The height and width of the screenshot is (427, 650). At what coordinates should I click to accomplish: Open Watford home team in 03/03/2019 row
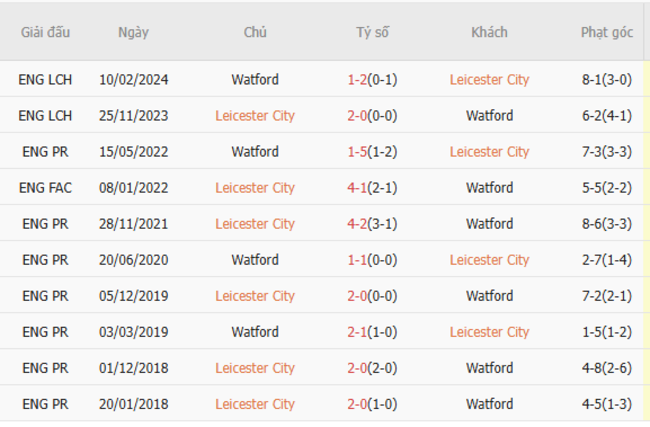click(255, 331)
